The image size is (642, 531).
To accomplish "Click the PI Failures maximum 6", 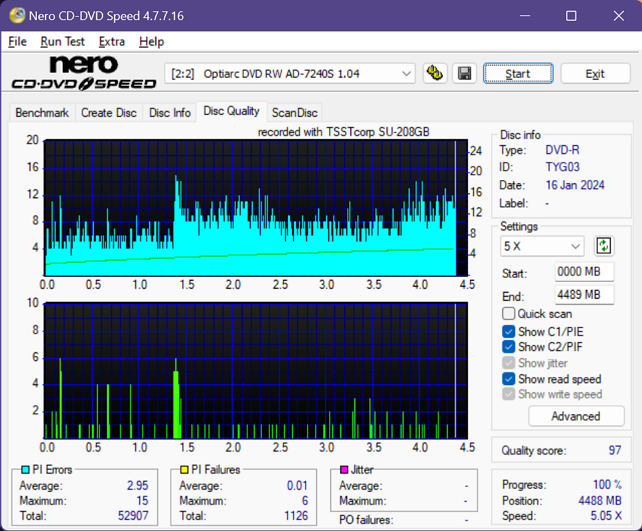I will pyautogui.click(x=305, y=500).
